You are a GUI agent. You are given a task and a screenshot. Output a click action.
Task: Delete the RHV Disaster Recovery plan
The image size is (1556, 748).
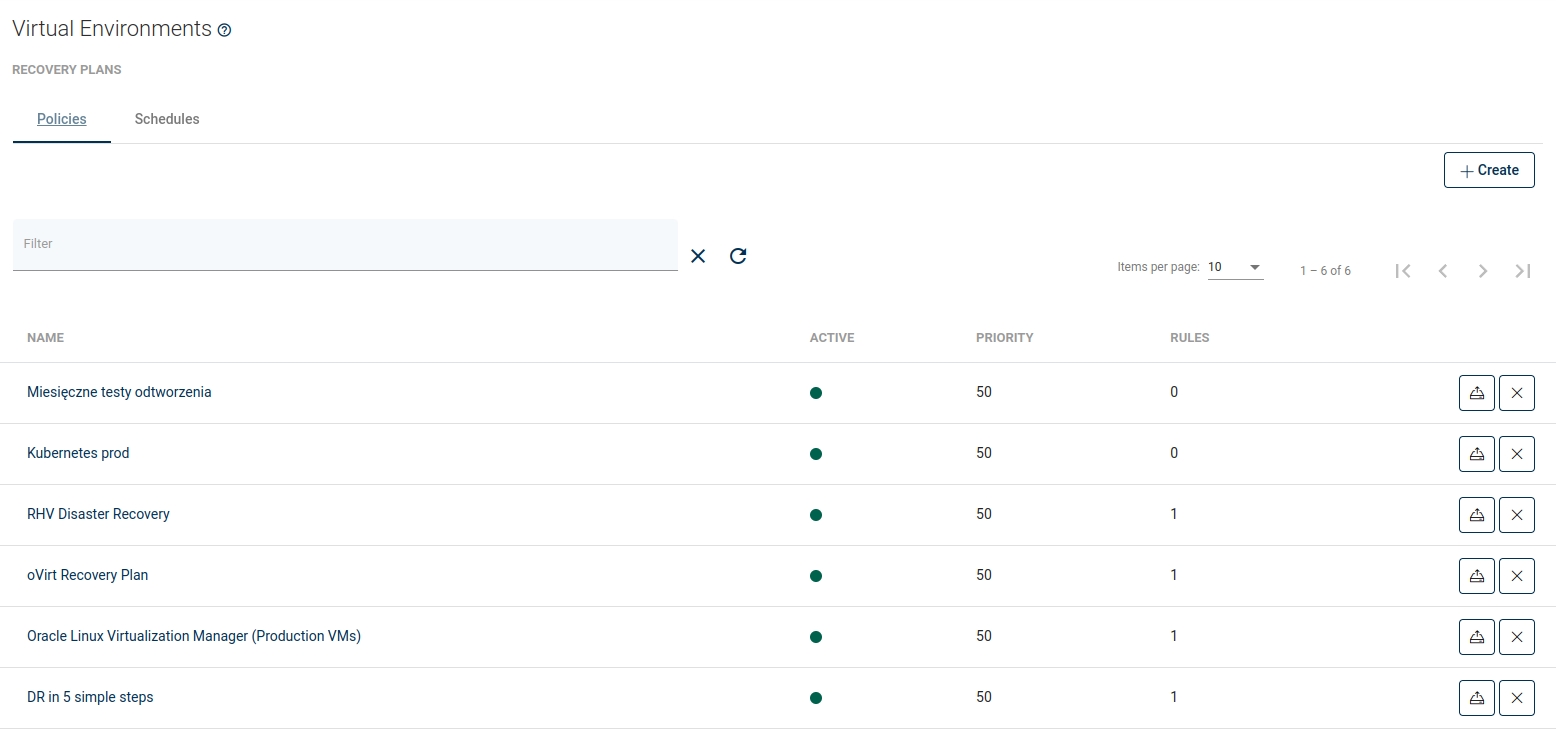click(1516, 515)
